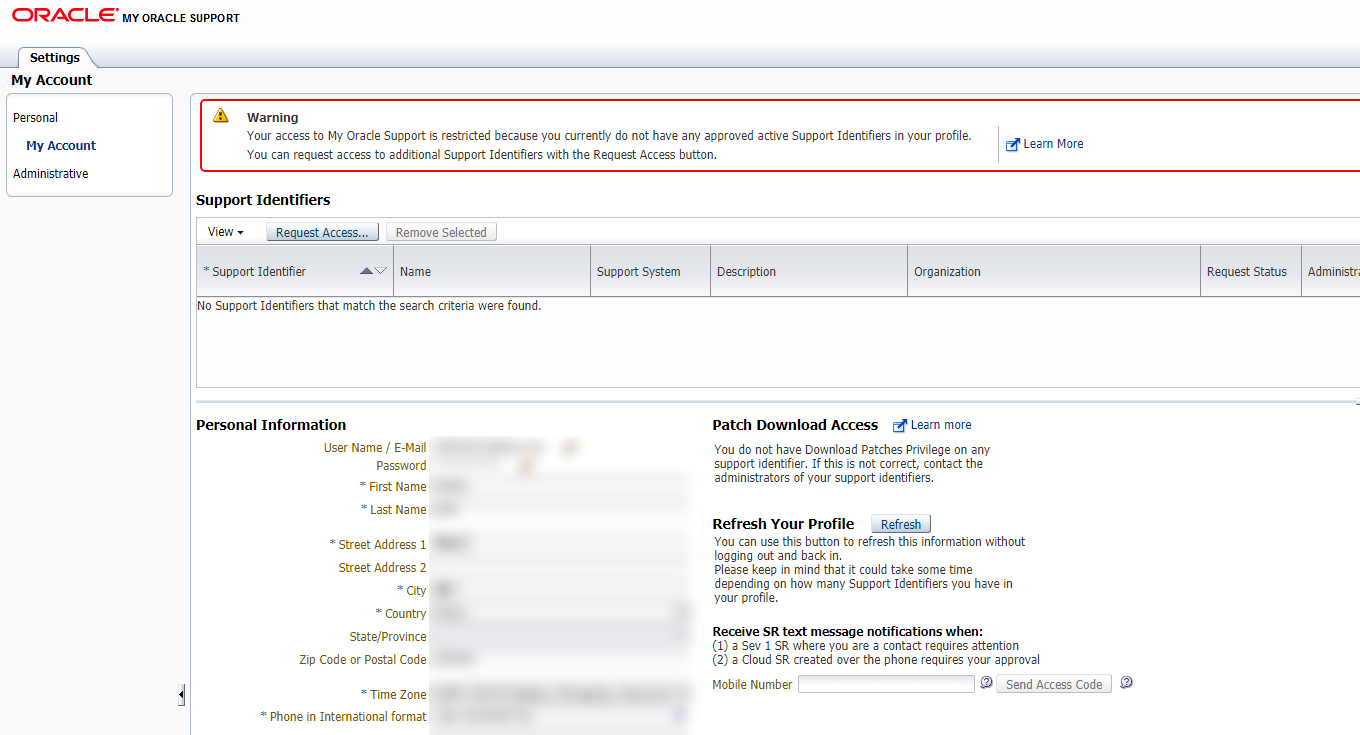Click the edit icon beside User Name / E-Mail
This screenshot has height=735, width=1360.
pos(571,447)
